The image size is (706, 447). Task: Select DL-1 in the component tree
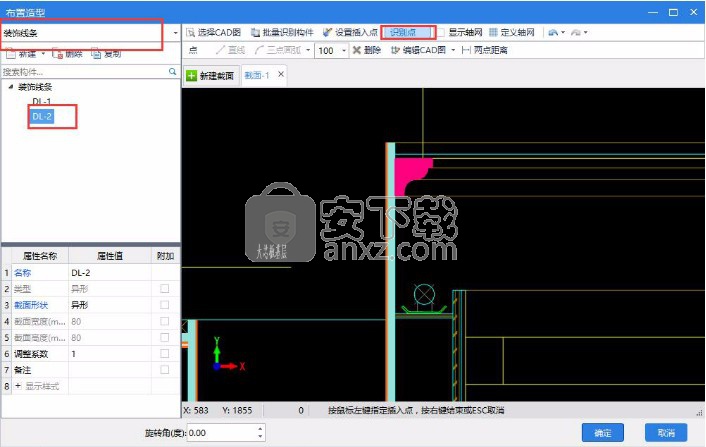tap(42, 102)
